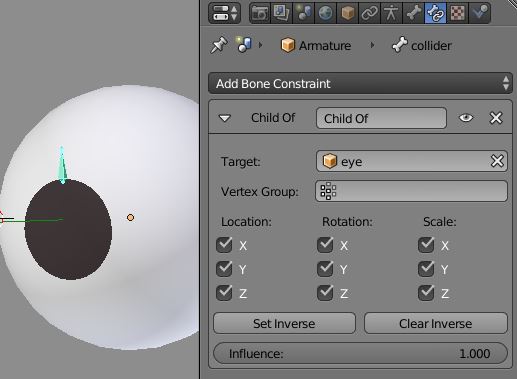Switch to Scene properties tab

tap(303, 13)
